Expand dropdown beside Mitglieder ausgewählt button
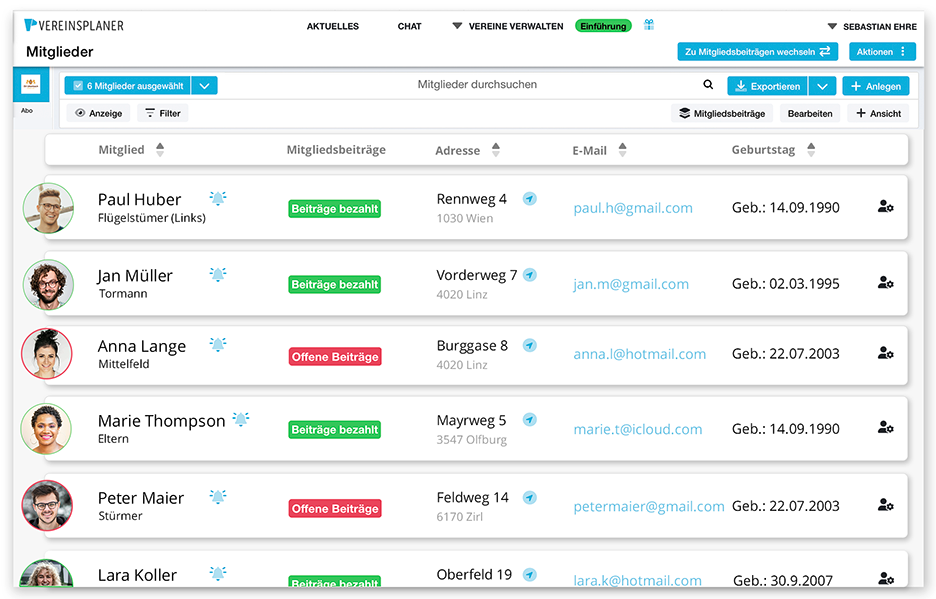This screenshot has height=599, width=936. (x=204, y=86)
